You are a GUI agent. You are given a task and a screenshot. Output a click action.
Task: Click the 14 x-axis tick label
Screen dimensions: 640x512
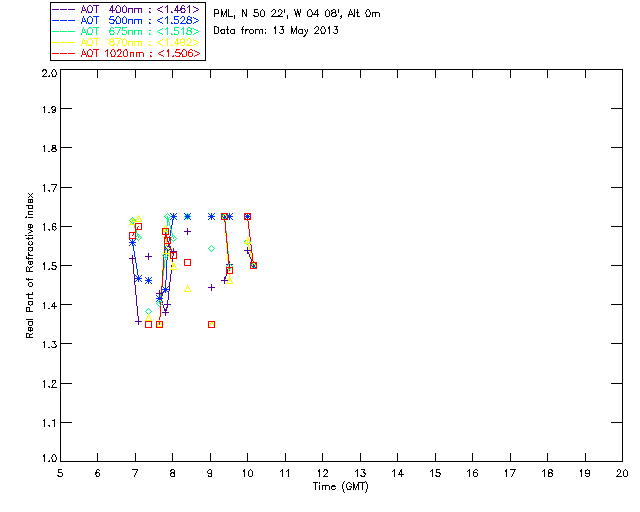398,473
